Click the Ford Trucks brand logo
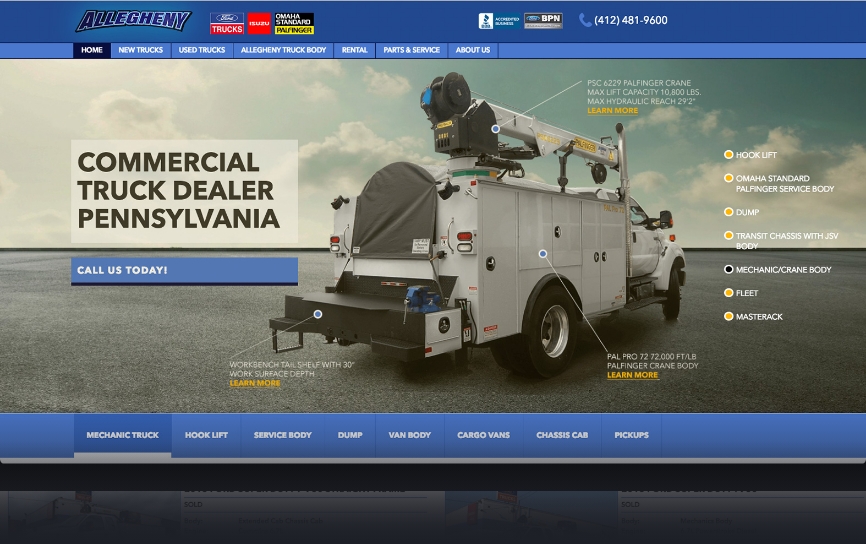This screenshot has width=866, height=544. (x=226, y=23)
